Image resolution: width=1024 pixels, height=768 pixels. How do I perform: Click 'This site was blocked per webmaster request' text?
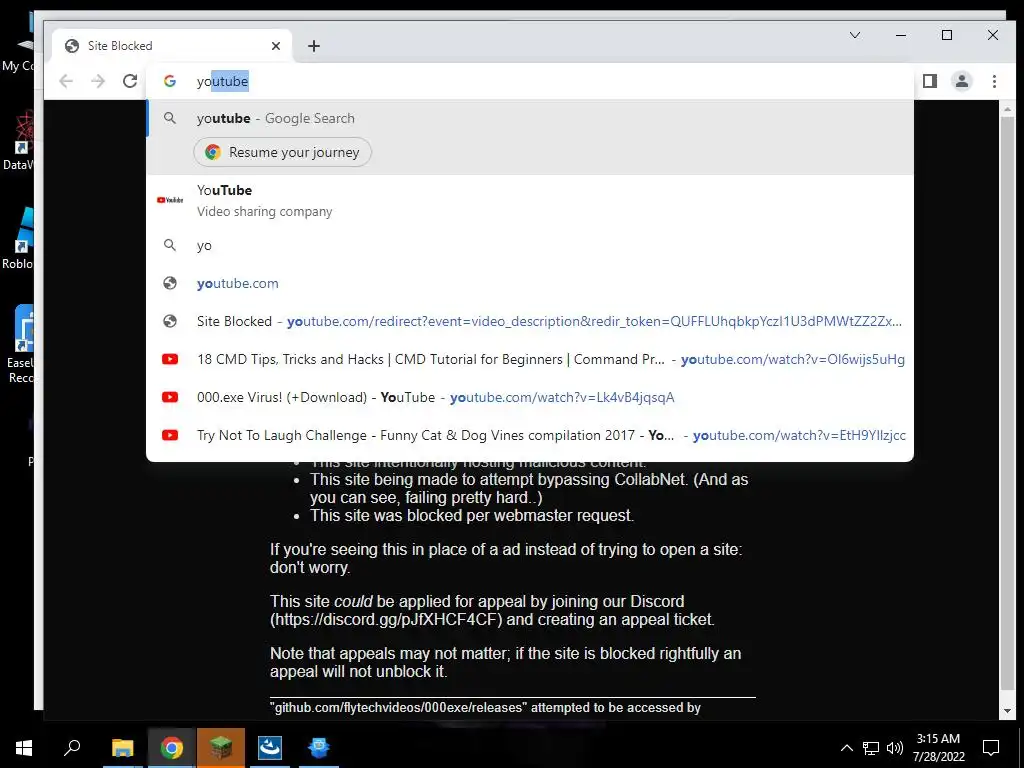(472, 515)
